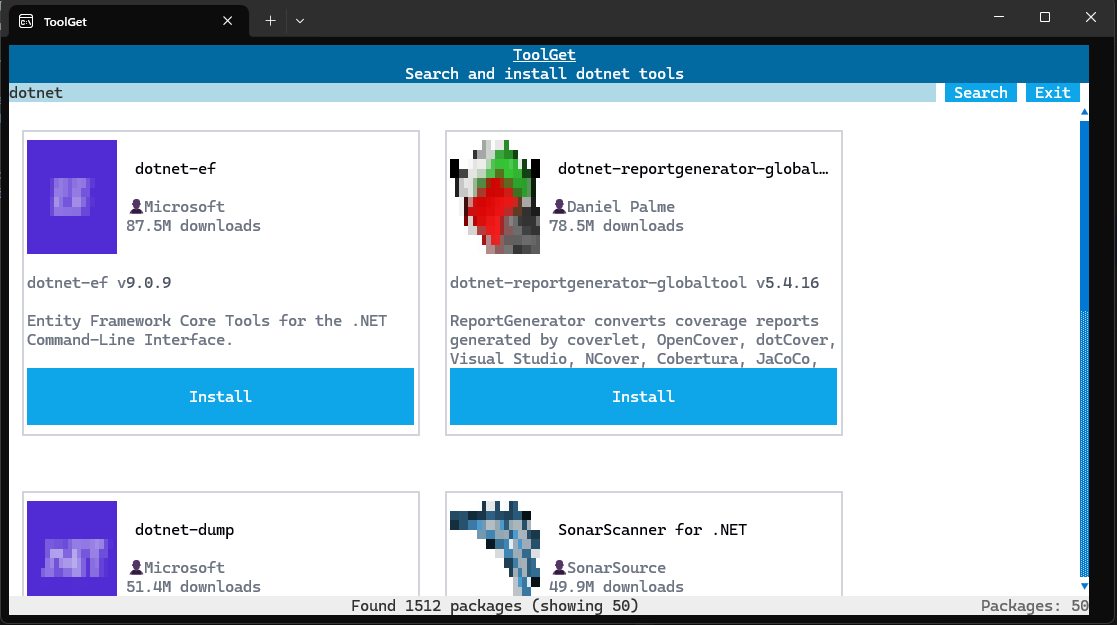Close the ToolGet terminal tab
1117x625 pixels.
click(x=227, y=21)
